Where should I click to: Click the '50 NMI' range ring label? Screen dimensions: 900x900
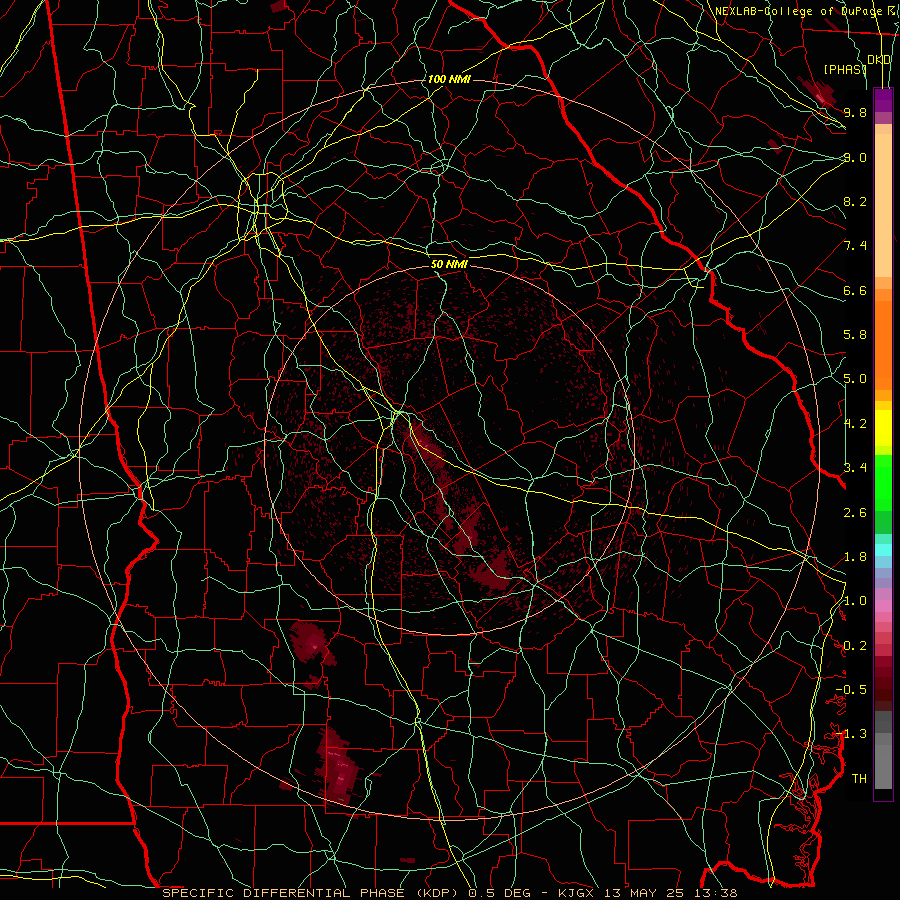click(449, 264)
